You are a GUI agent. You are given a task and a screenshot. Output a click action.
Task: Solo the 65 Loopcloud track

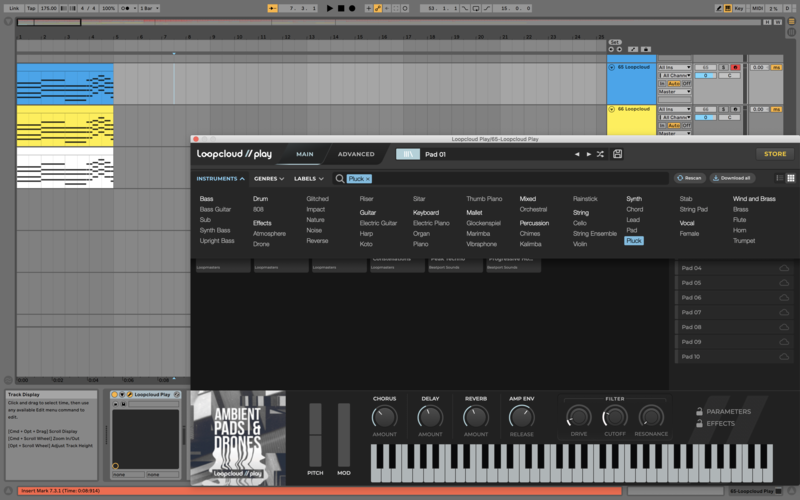[723, 67]
